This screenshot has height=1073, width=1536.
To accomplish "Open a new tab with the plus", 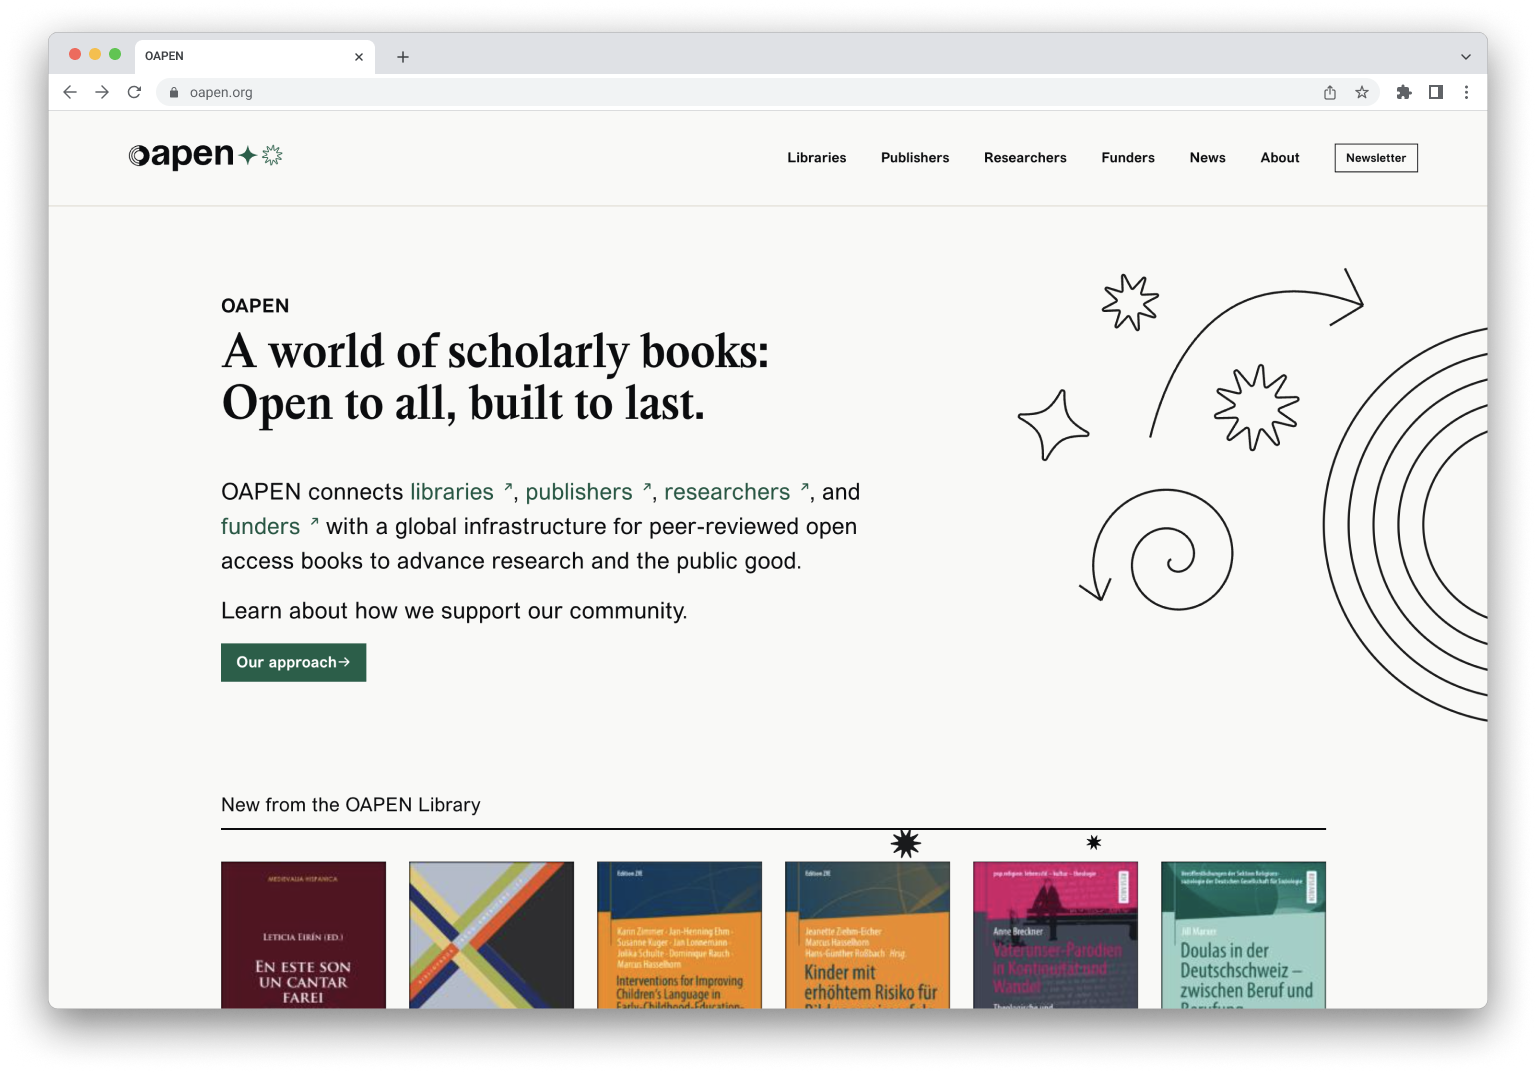I will point(402,57).
